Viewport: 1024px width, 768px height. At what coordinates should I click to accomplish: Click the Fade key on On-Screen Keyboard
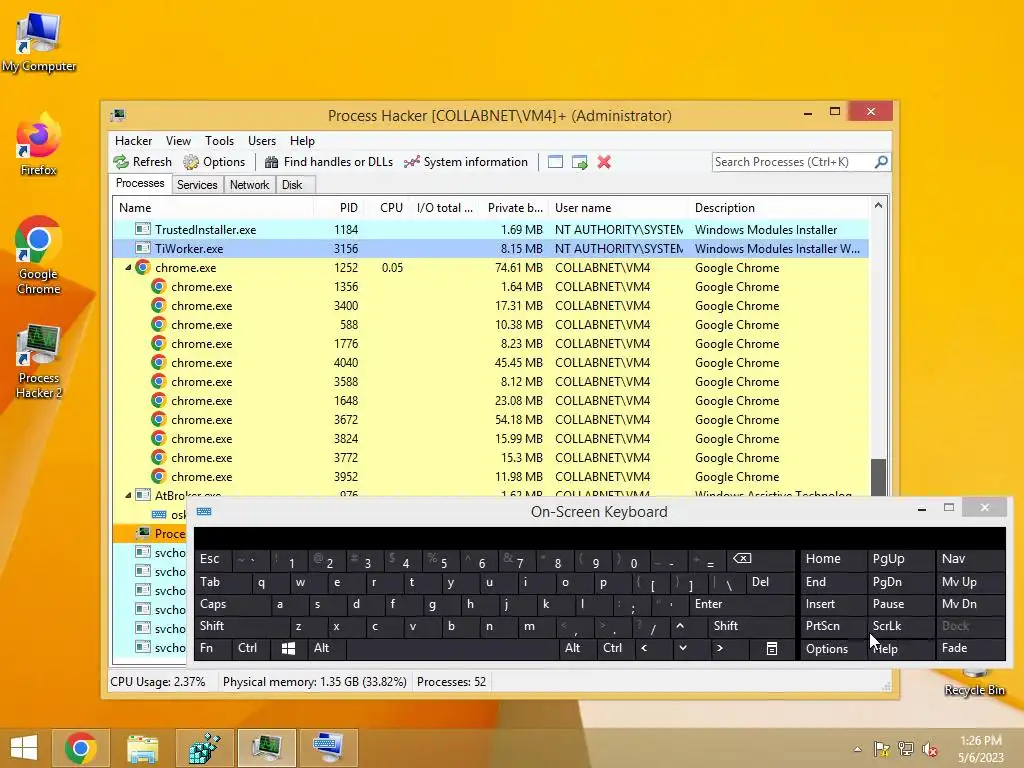(x=970, y=648)
